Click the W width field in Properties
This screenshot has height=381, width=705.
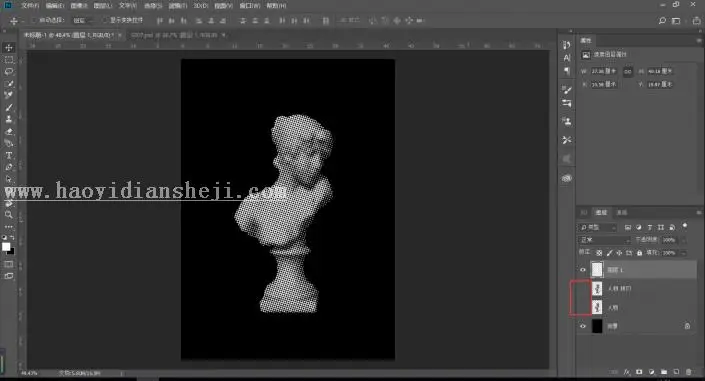pos(604,72)
